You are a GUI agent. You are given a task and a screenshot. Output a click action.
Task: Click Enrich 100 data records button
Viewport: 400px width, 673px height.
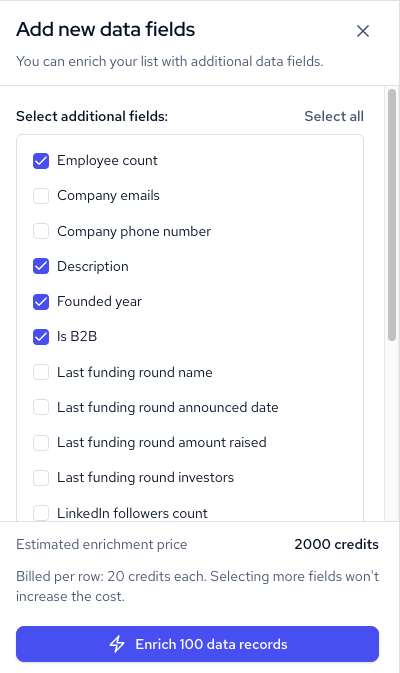coord(197,644)
